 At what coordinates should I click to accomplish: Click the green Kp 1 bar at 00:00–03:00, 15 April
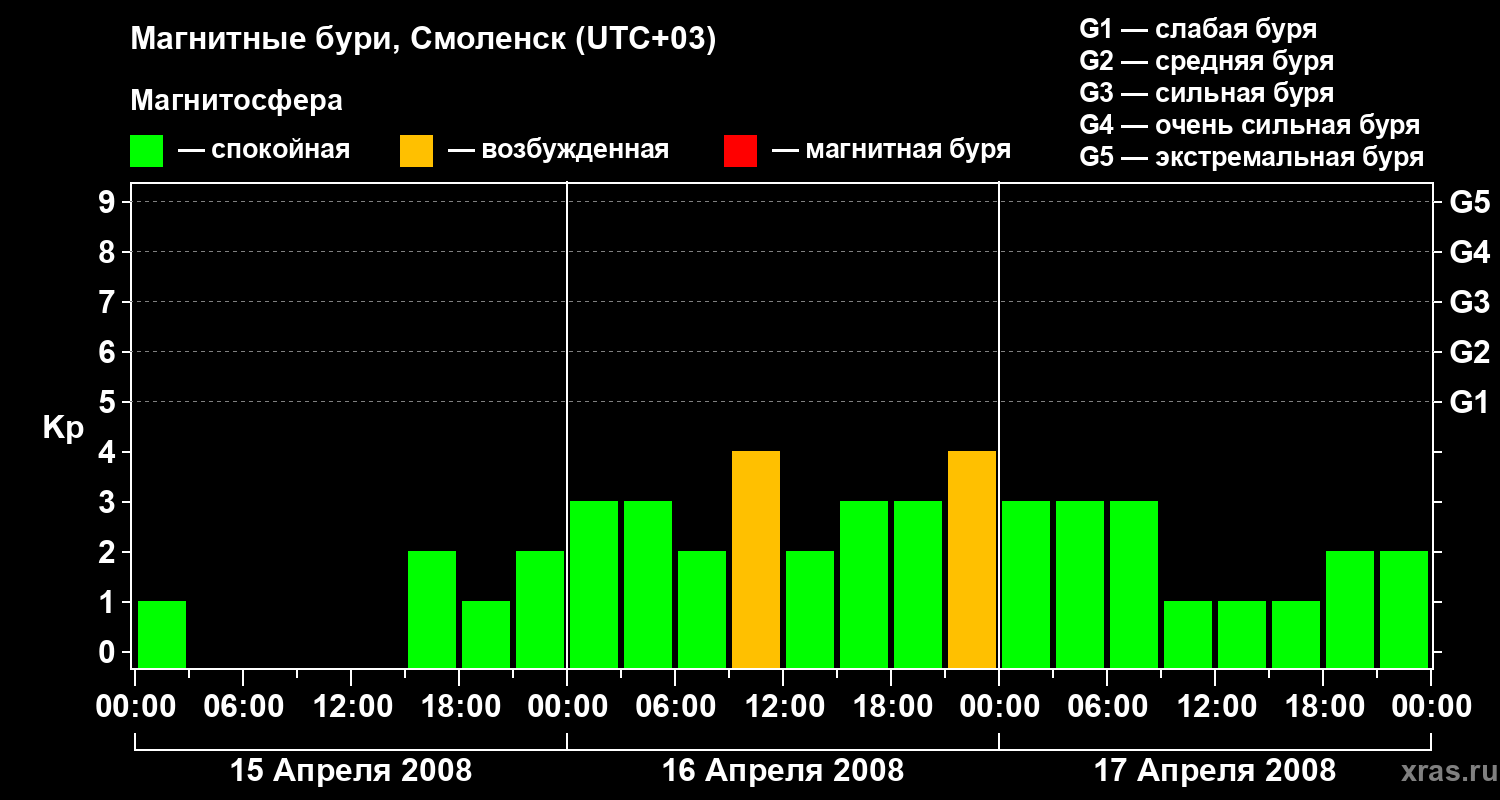click(x=162, y=635)
